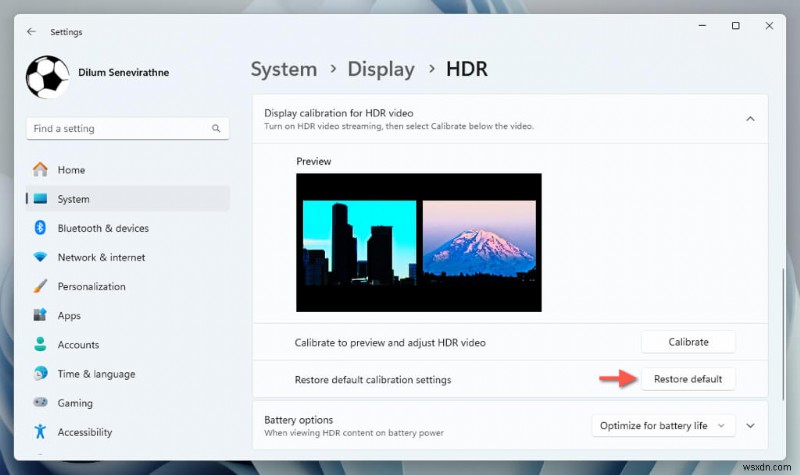The width and height of the screenshot is (800, 475).
Task: Click the System monitor icon
Action: [40, 199]
